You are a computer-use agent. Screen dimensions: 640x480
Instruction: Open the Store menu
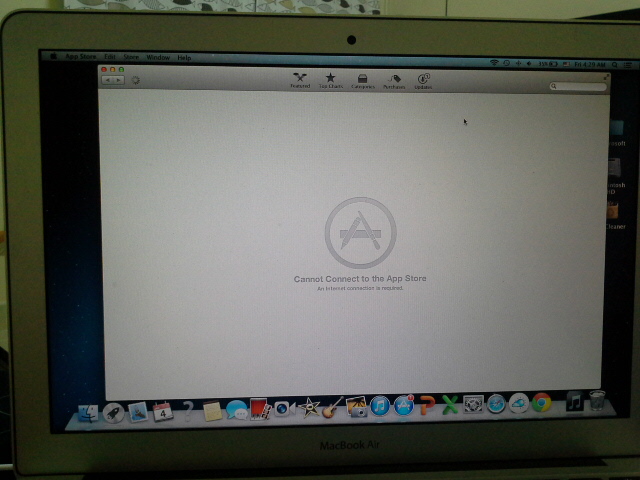(x=131, y=57)
